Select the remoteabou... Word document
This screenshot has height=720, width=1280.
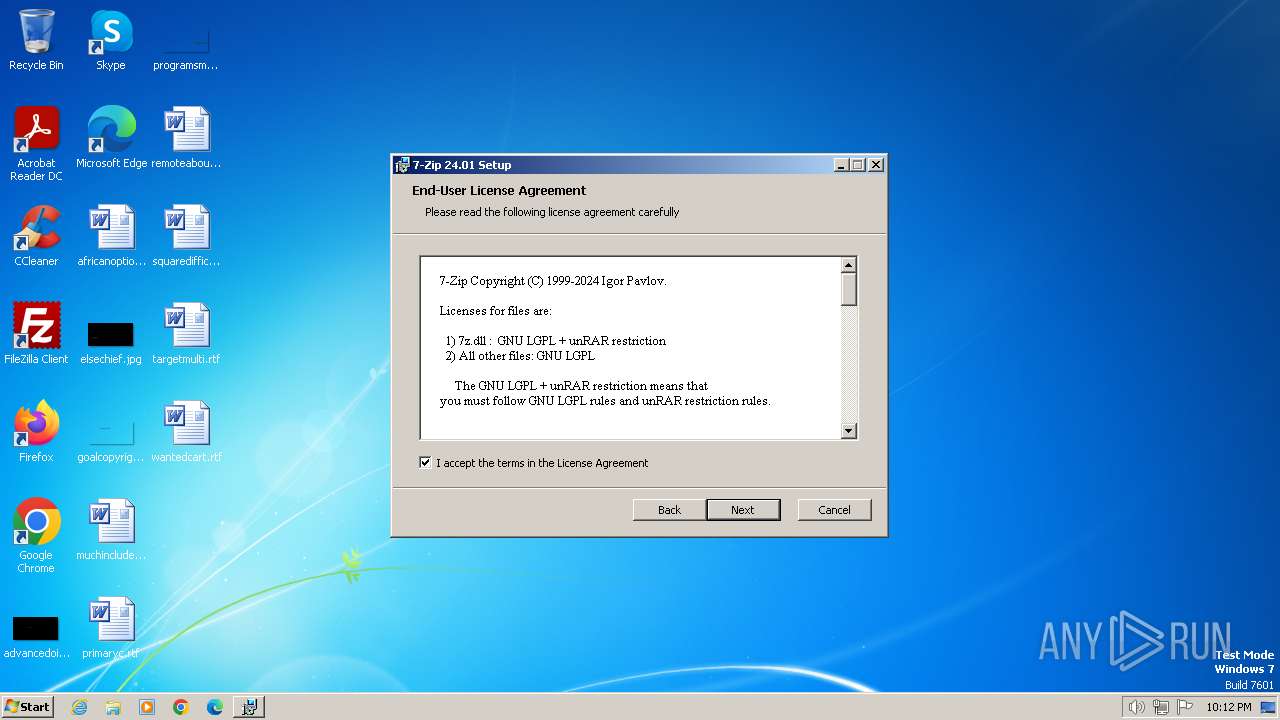click(x=186, y=138)
